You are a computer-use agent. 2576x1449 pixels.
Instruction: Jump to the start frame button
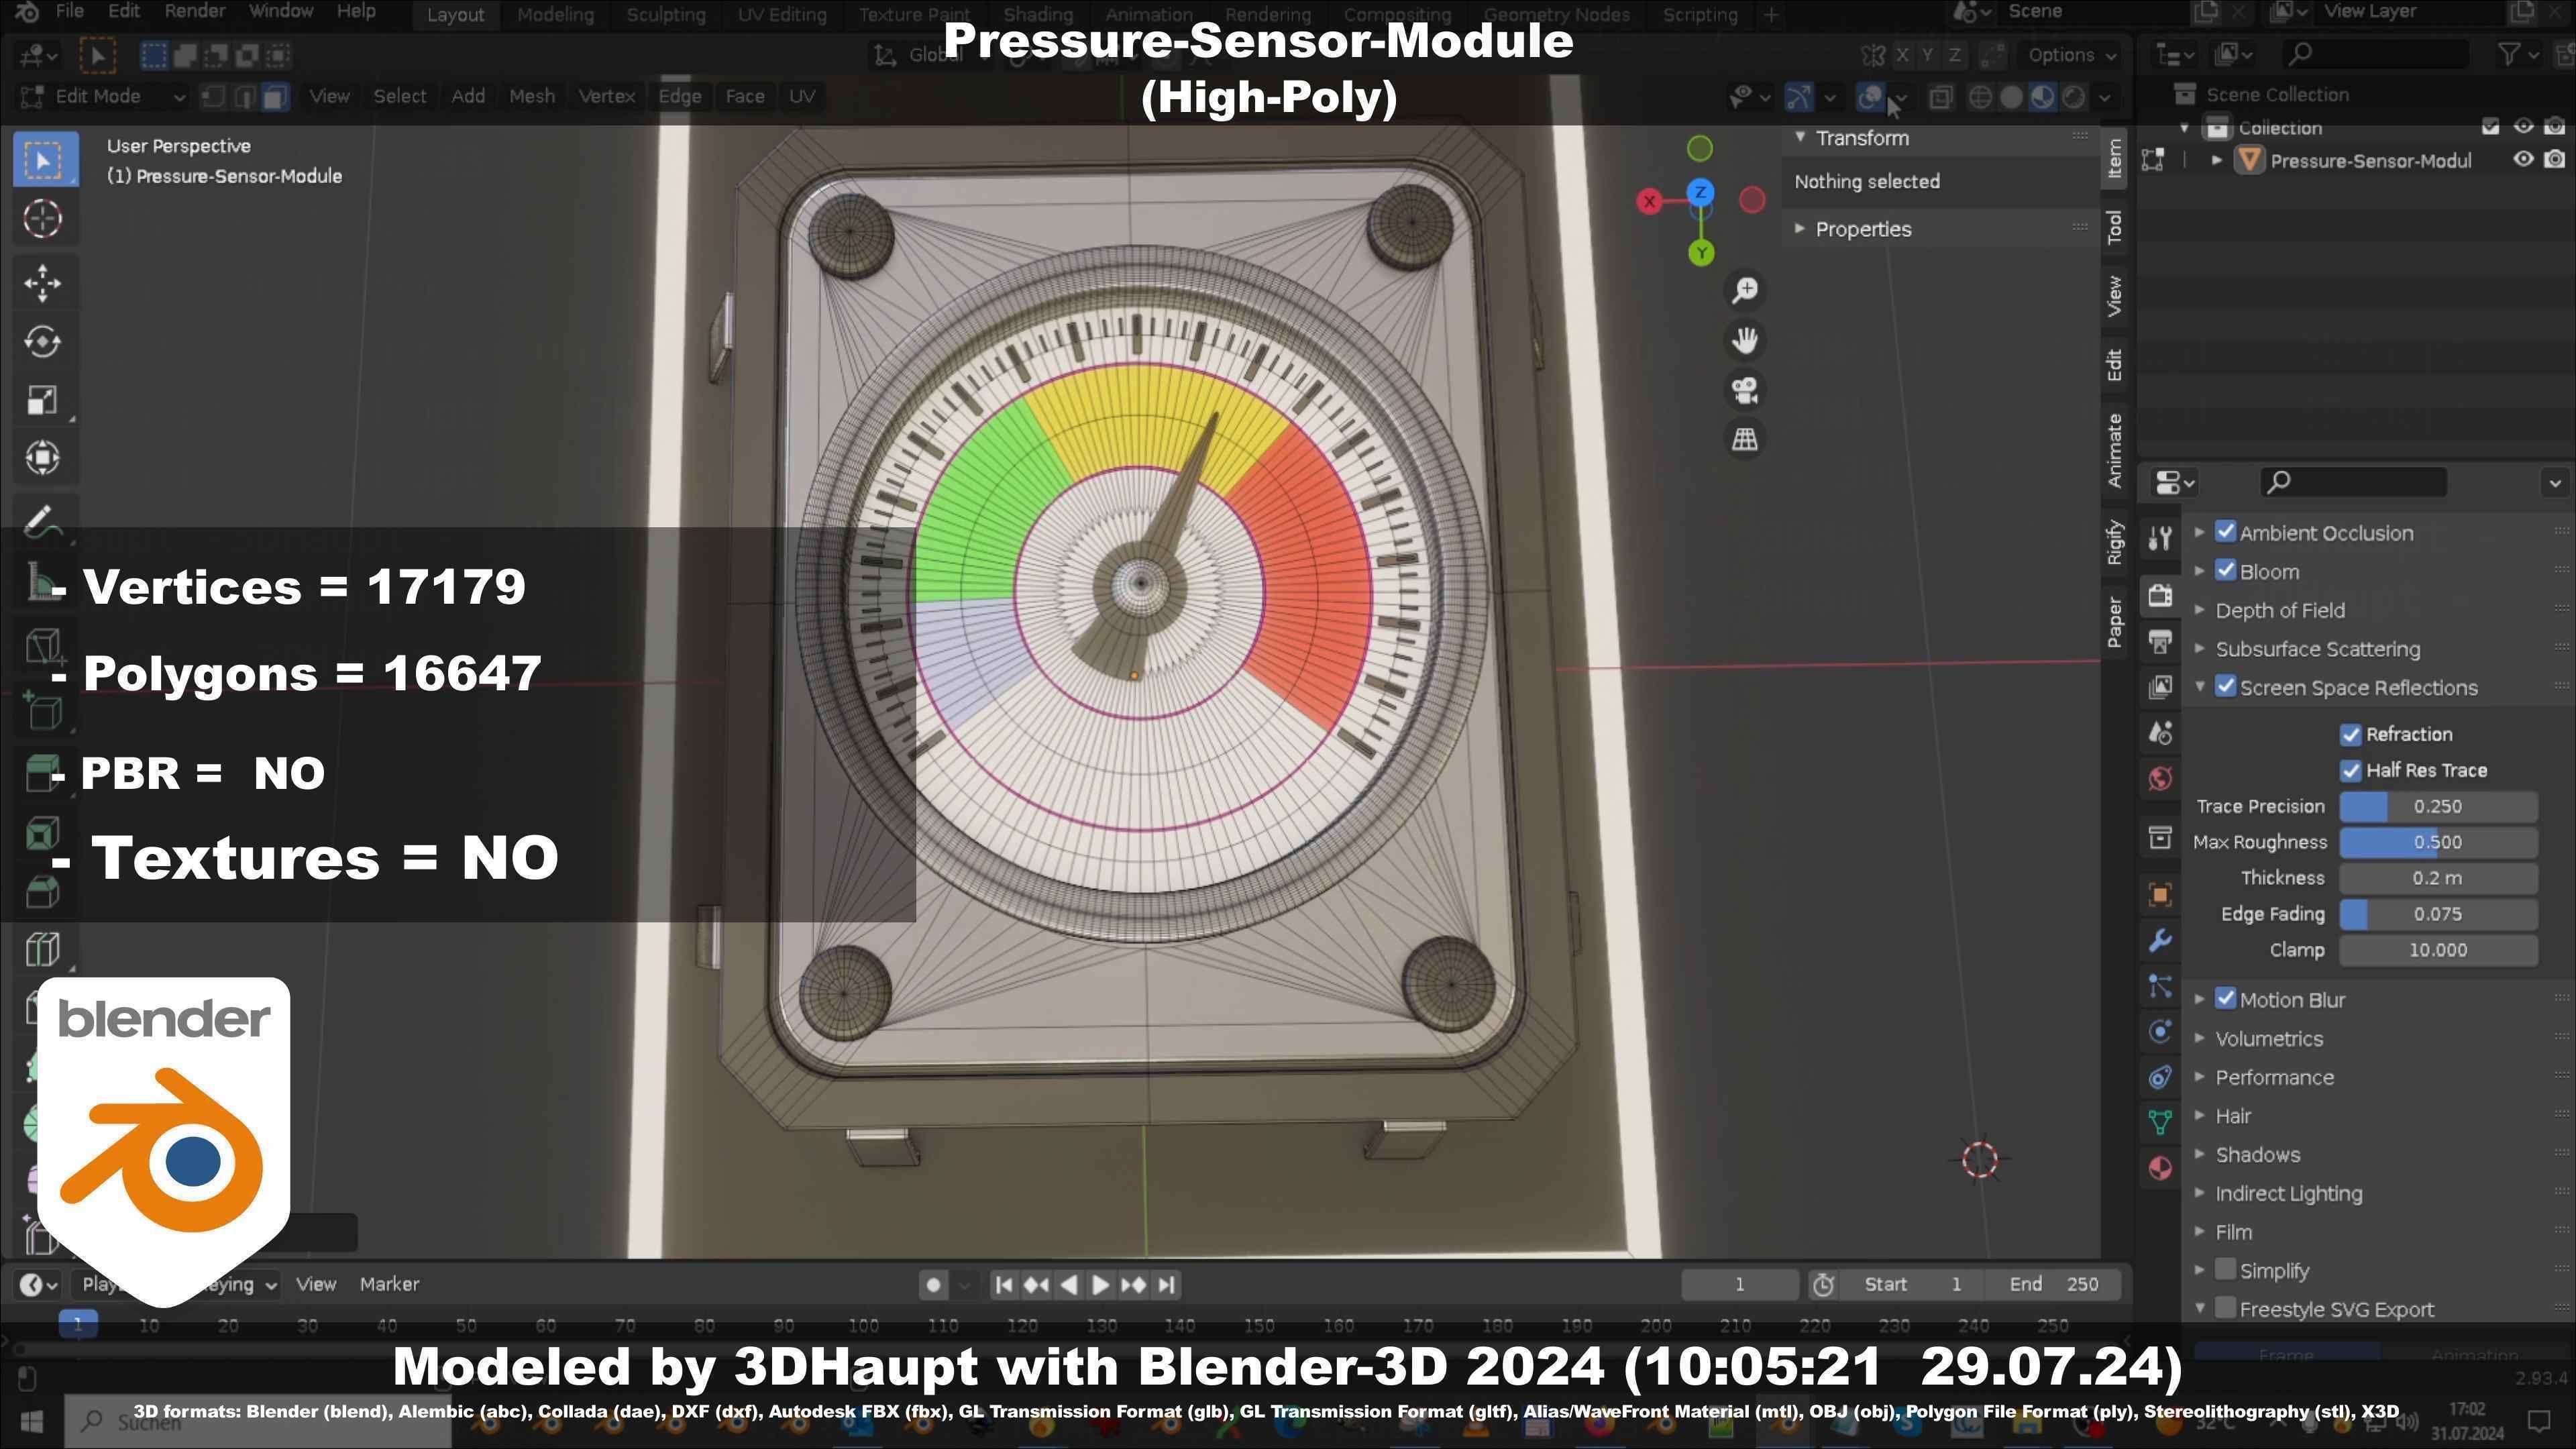[1004, 1286]
